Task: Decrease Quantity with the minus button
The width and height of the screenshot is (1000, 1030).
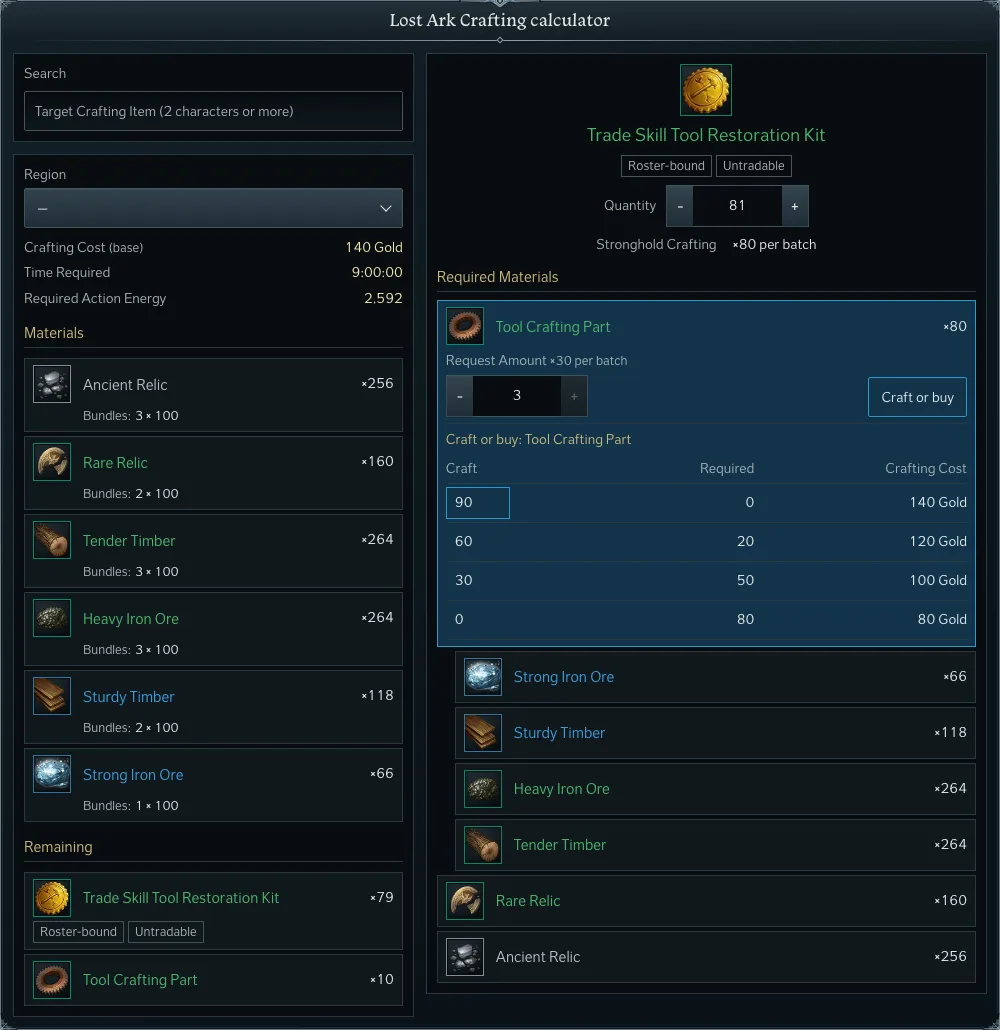Action: (x=680, y=206)
